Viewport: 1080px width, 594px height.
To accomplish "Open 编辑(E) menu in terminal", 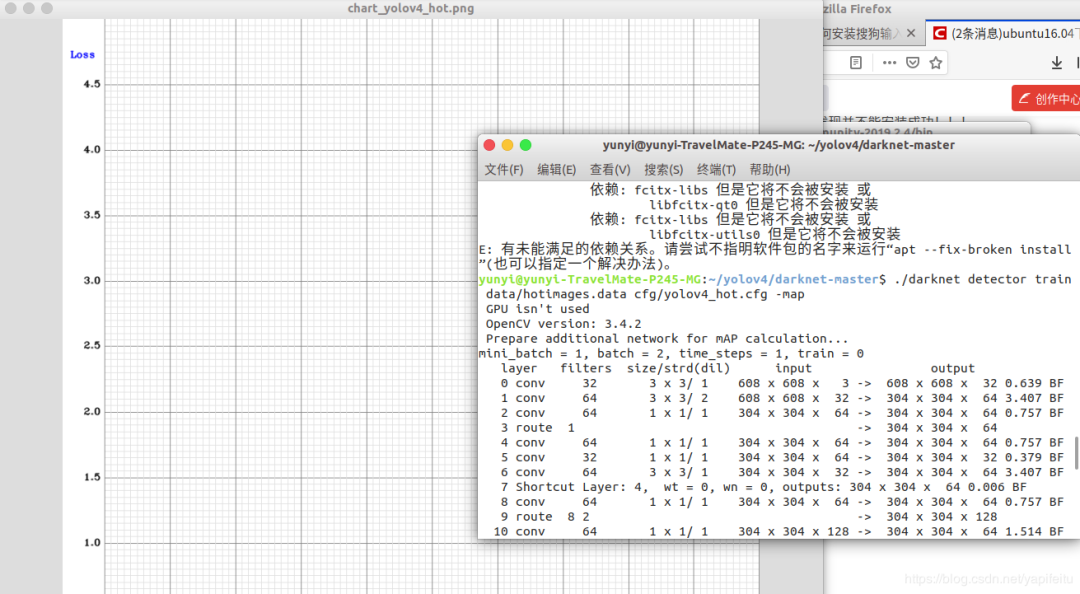I will [556, 169].
